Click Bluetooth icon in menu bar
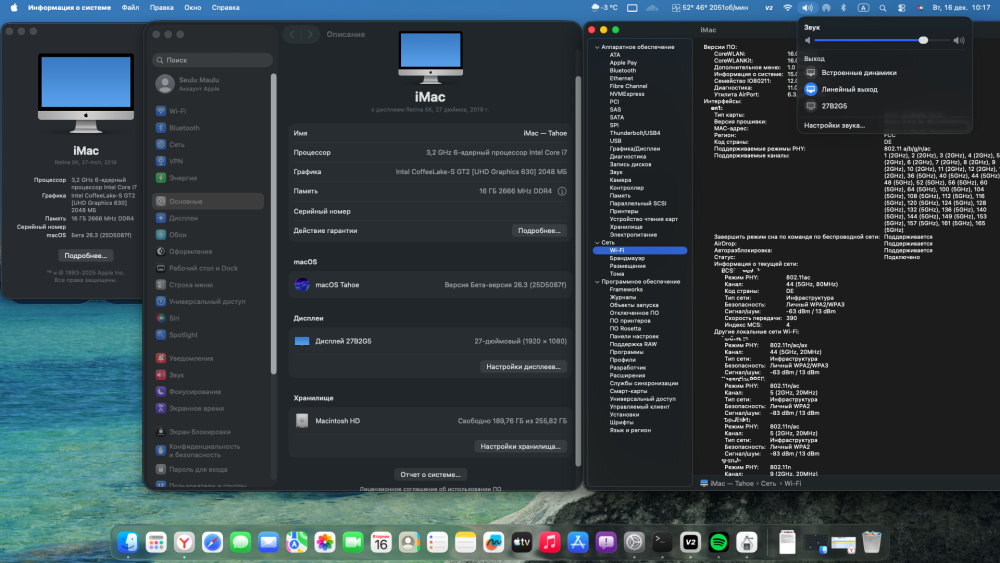This screenshot has width=1000, height=563. click(x=843, y=8)
